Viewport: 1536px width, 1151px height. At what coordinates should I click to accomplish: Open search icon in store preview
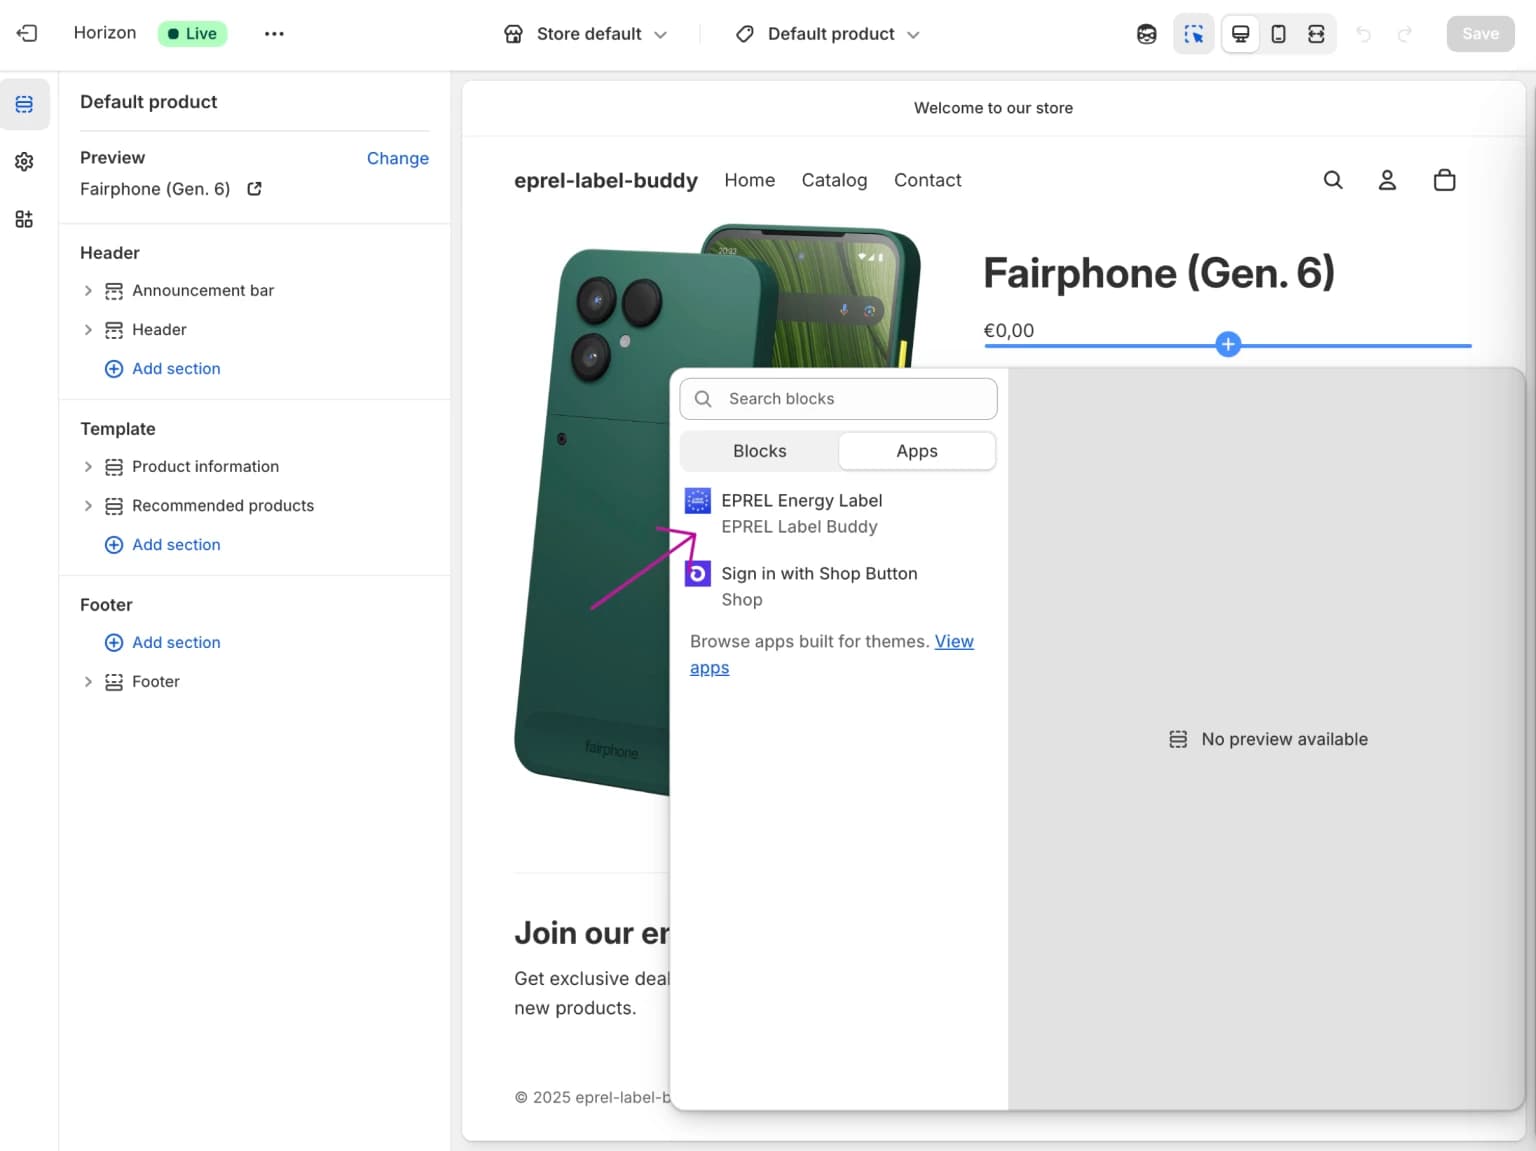pyautogui.click(x=1333, y=180)
